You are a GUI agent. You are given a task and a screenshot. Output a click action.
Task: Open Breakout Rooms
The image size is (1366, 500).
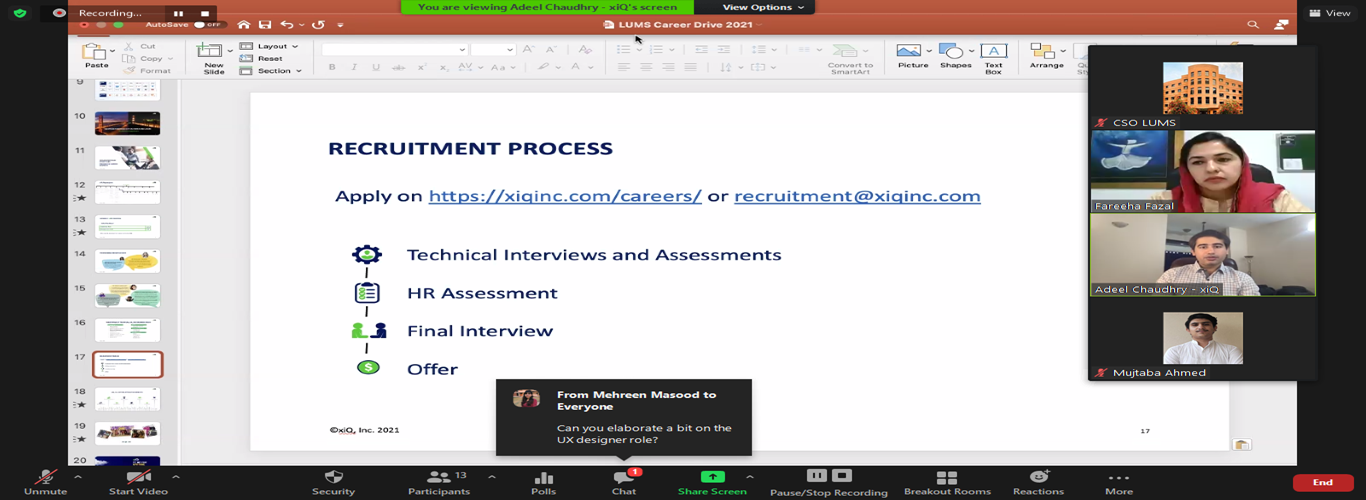point(946,478)
